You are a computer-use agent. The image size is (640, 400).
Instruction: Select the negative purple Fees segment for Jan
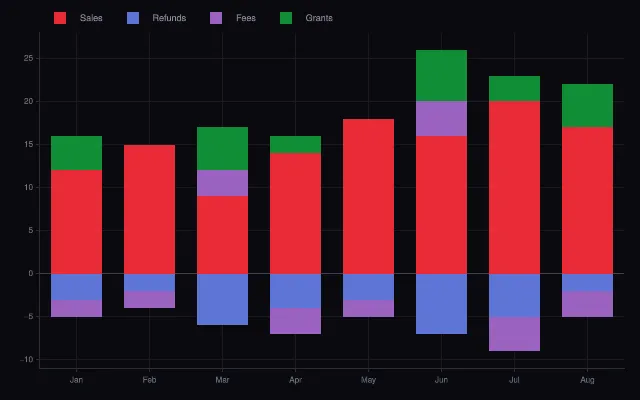point(76,308)
